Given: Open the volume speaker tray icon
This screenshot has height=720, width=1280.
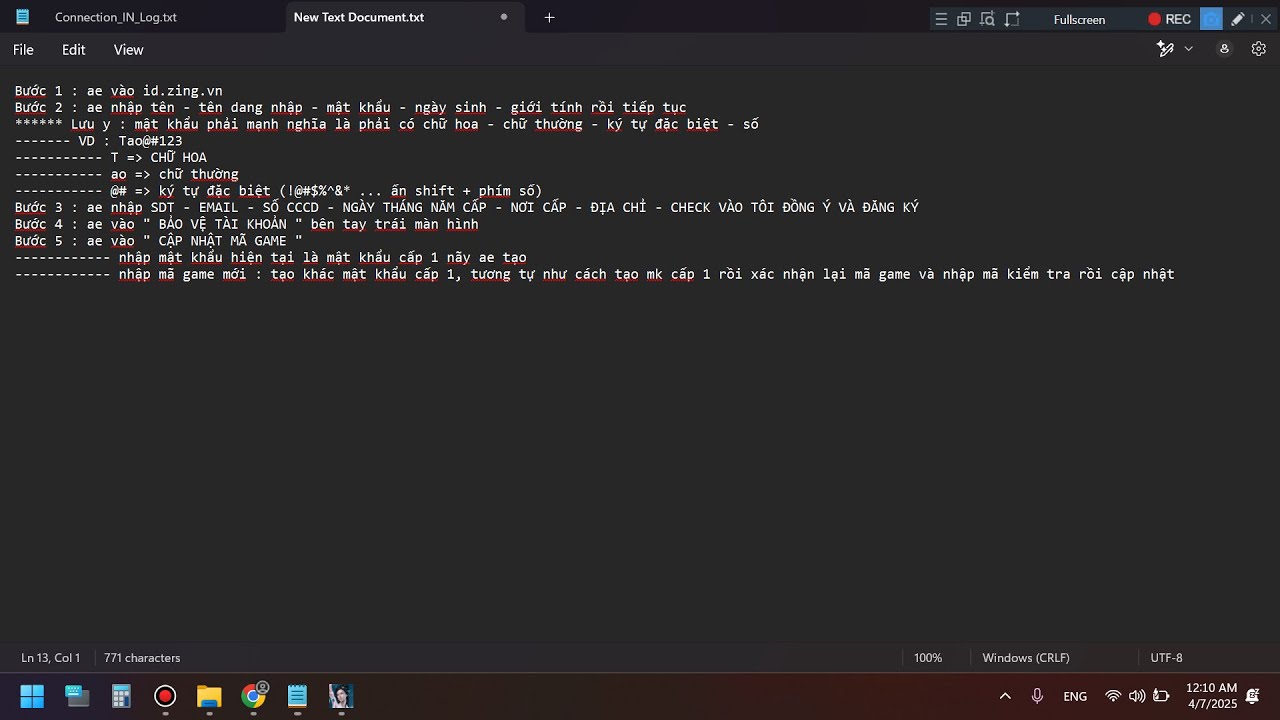Looking at the screenshot, I should 1137,696.
